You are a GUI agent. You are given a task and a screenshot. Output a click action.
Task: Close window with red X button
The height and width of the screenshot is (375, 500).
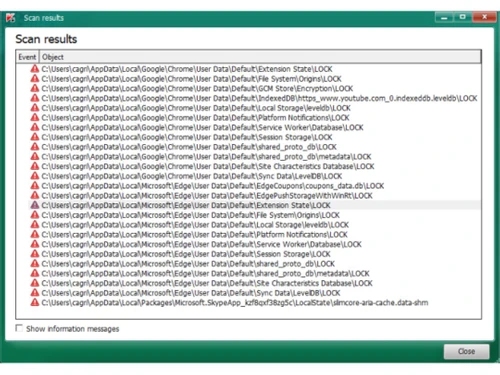485,17
